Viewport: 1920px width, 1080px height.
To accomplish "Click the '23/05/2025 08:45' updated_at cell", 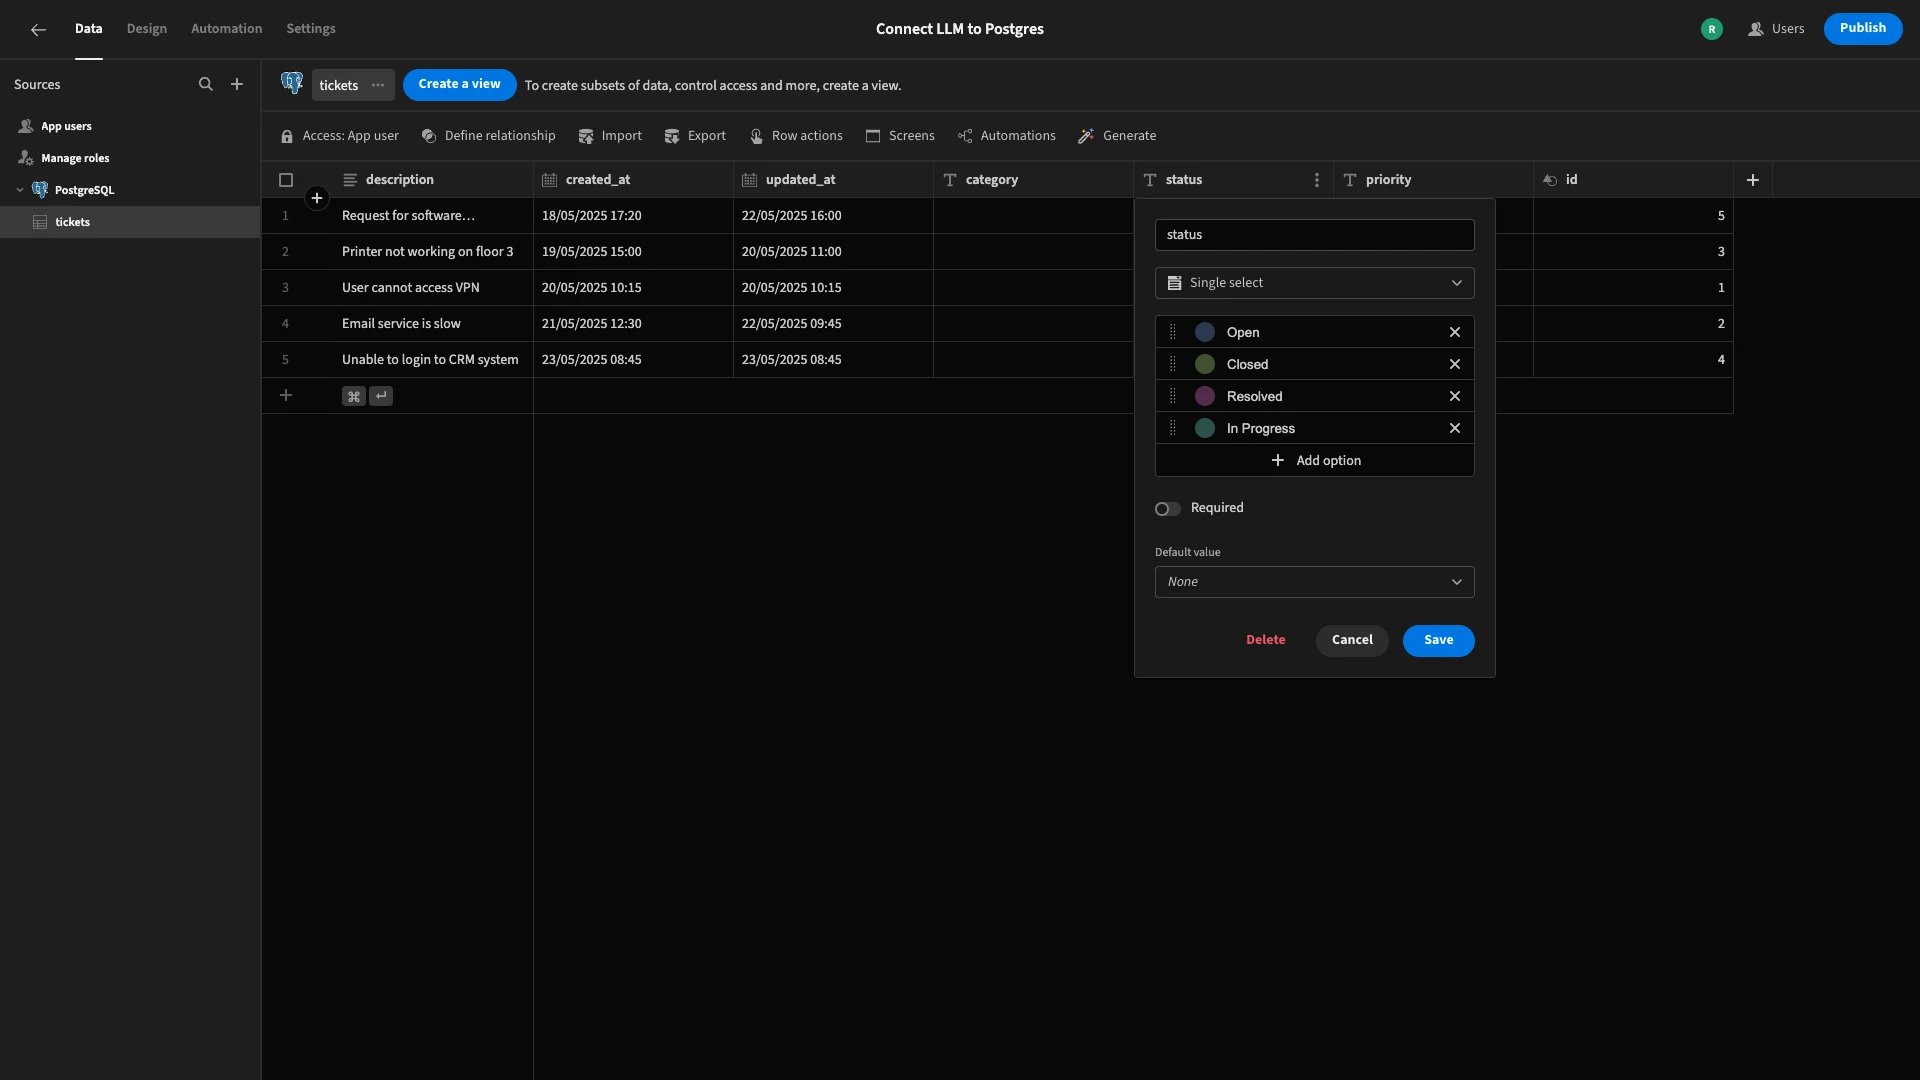I will tap(833, 360).
